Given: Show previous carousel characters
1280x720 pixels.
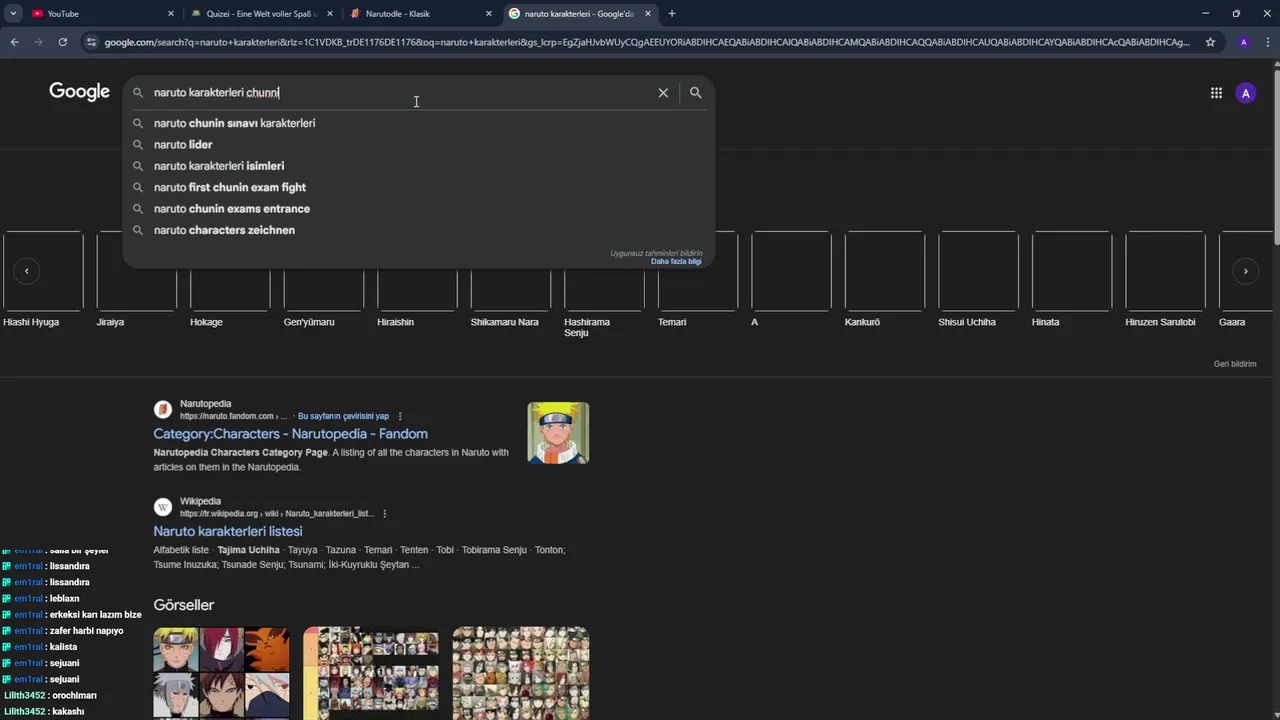Looking at the screenshot, I should 27,271.
